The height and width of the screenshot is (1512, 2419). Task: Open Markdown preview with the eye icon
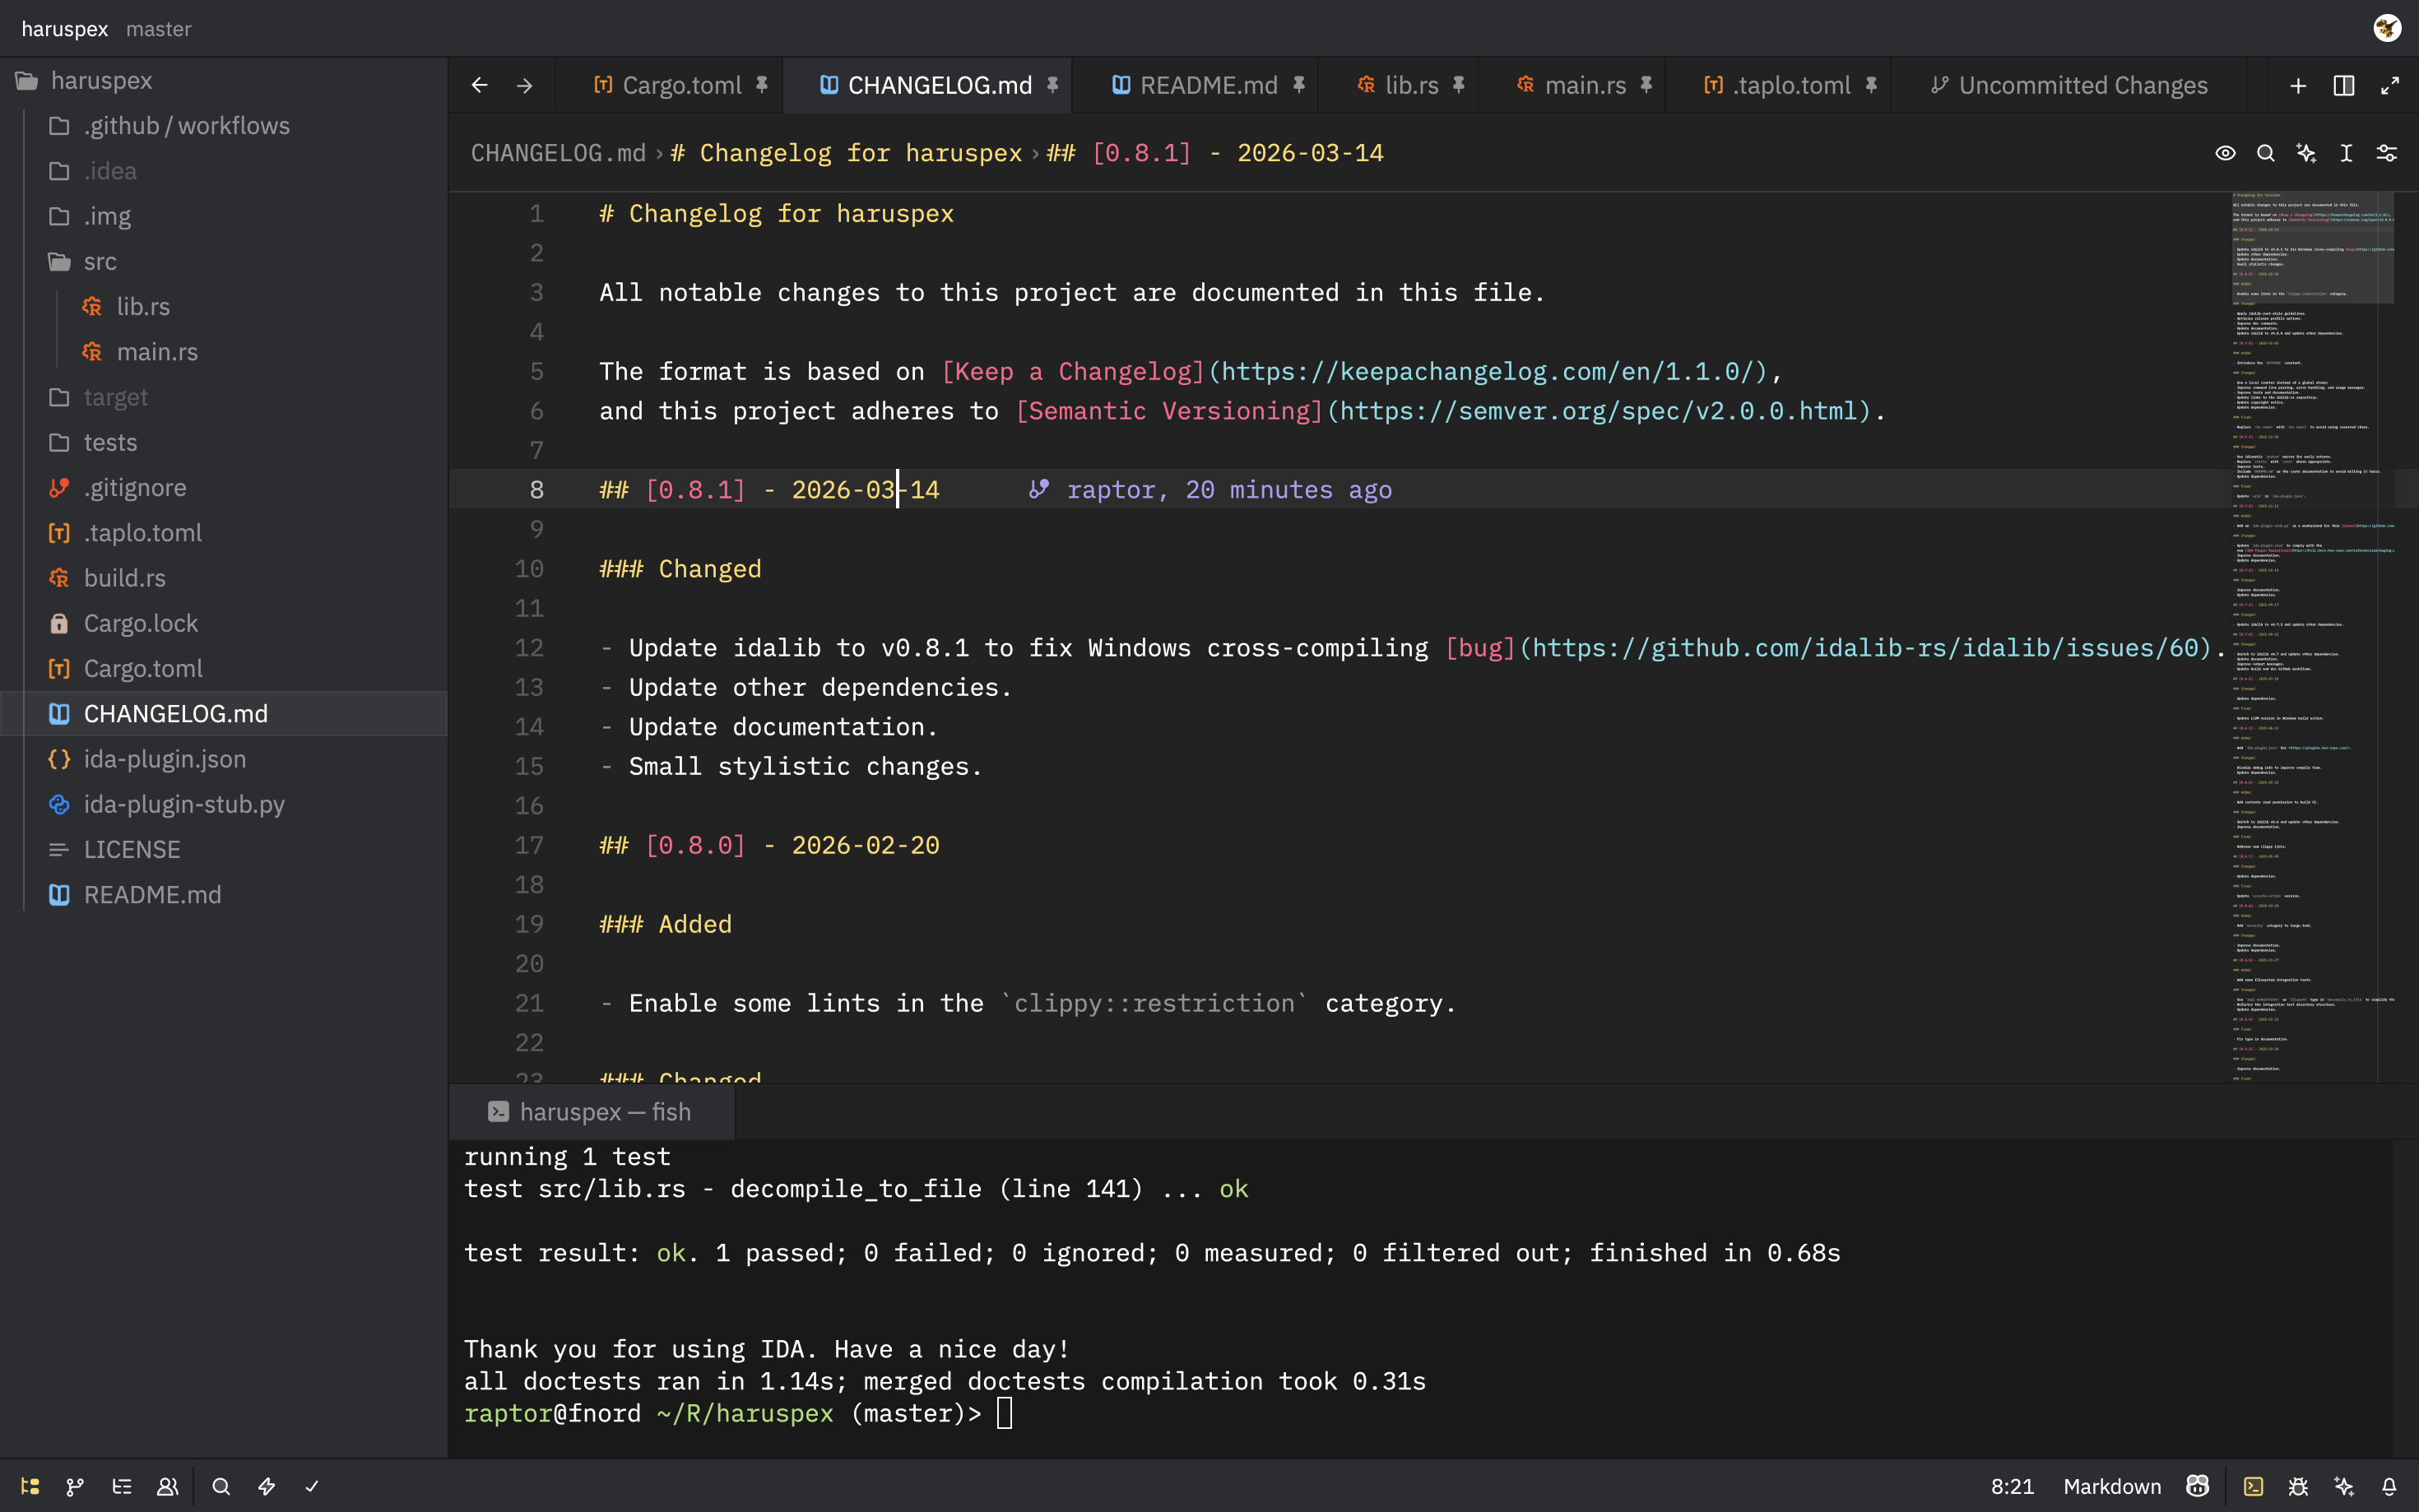2225,153
